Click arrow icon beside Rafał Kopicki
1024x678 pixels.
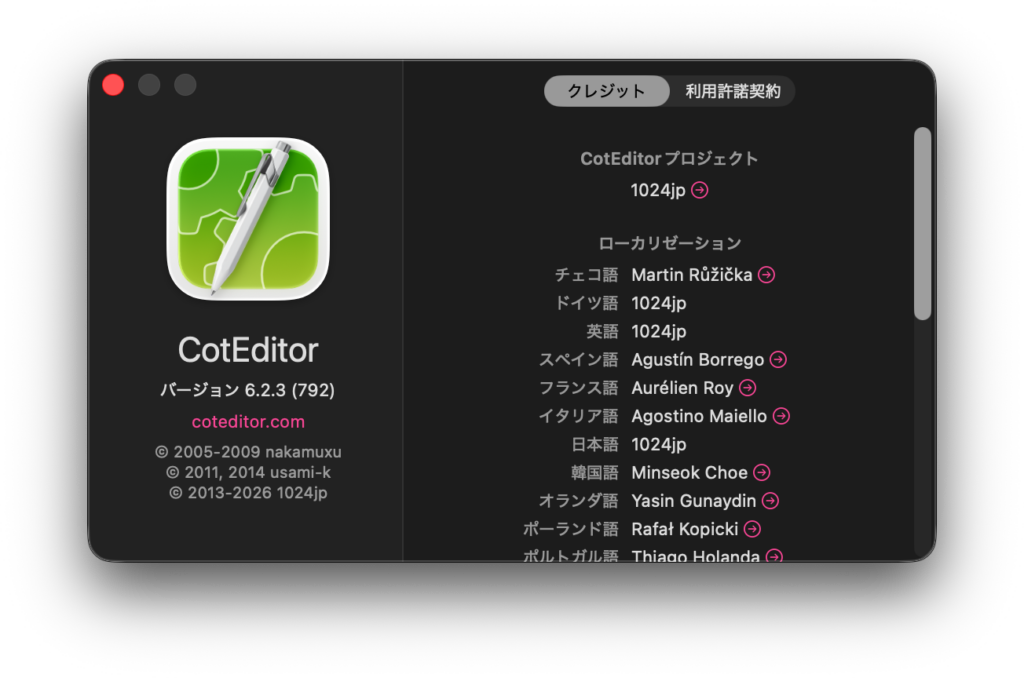(x=752, y=529)
